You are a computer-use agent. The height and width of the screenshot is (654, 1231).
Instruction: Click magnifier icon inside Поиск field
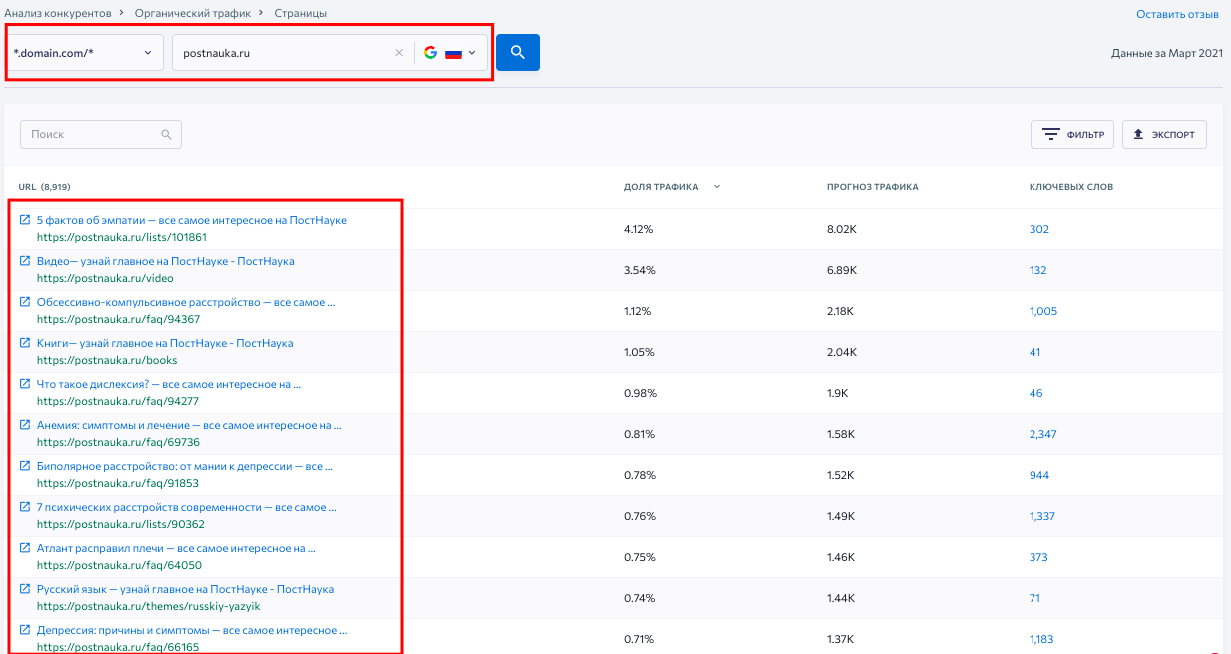[165, 134]
